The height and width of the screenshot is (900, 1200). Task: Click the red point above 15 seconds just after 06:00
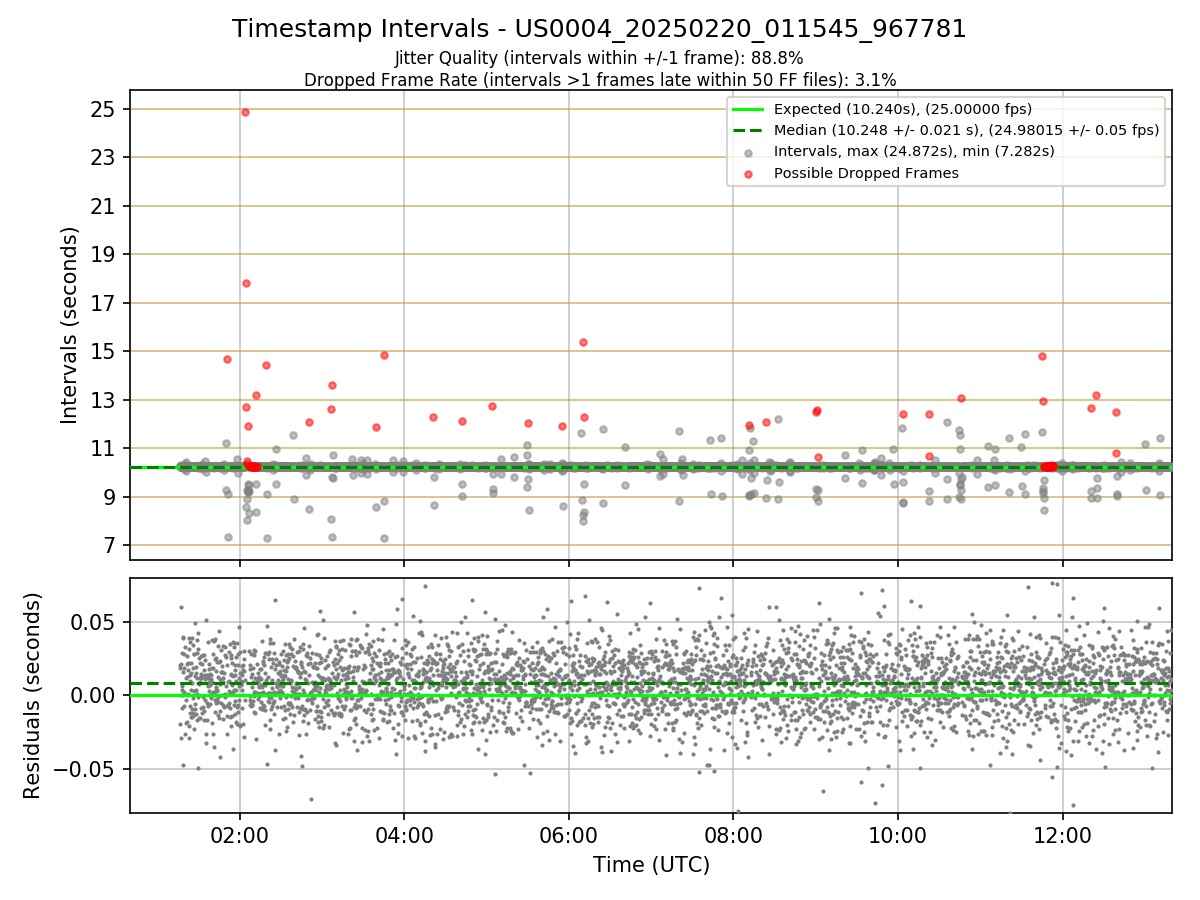click(x=583, y=342)
